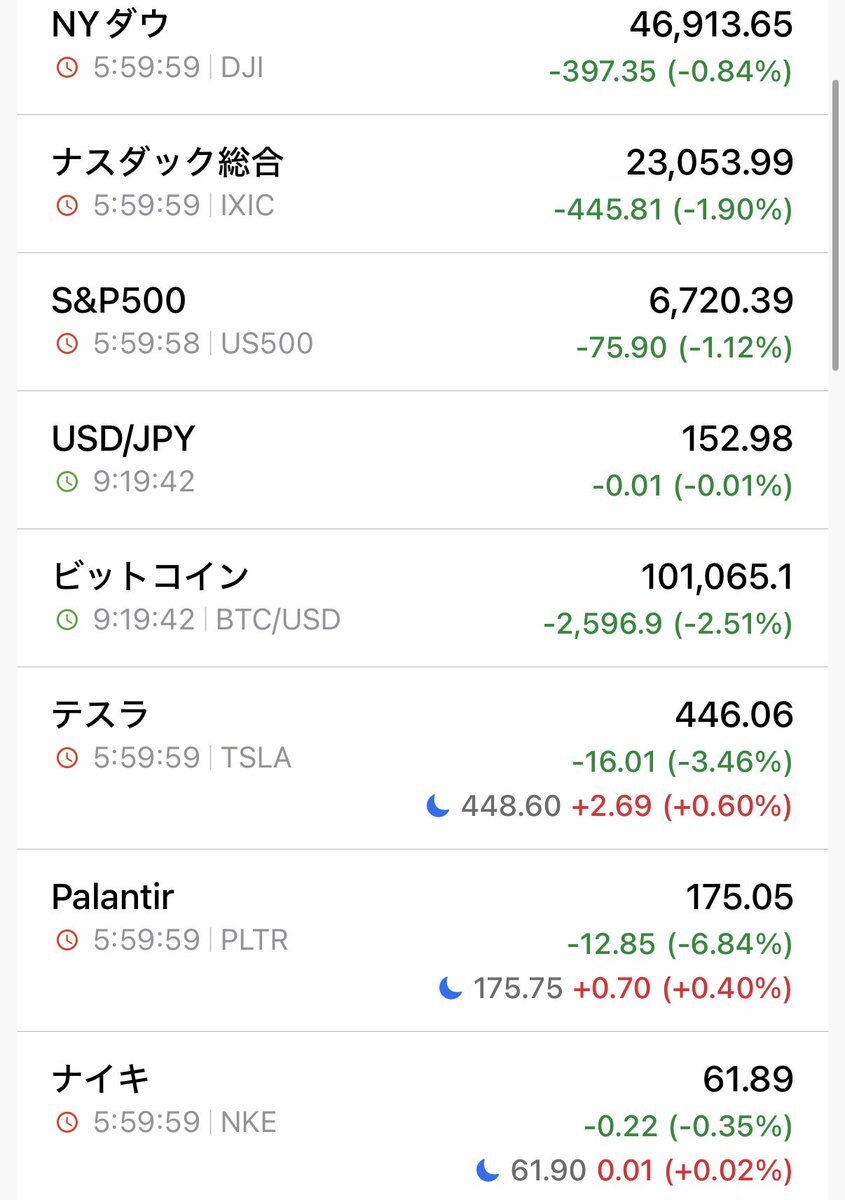Click the blue moon after-hours icon for Nike

(487, 1169)
